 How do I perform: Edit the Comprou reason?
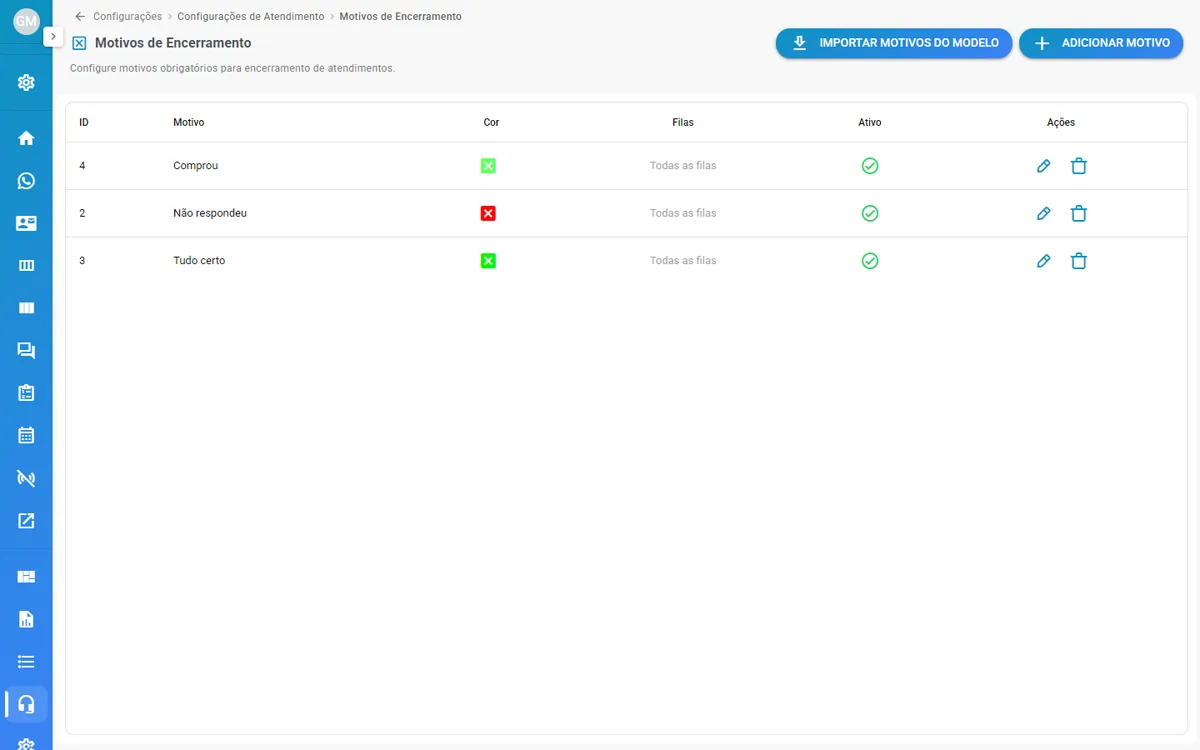(x=1044, y=166)
